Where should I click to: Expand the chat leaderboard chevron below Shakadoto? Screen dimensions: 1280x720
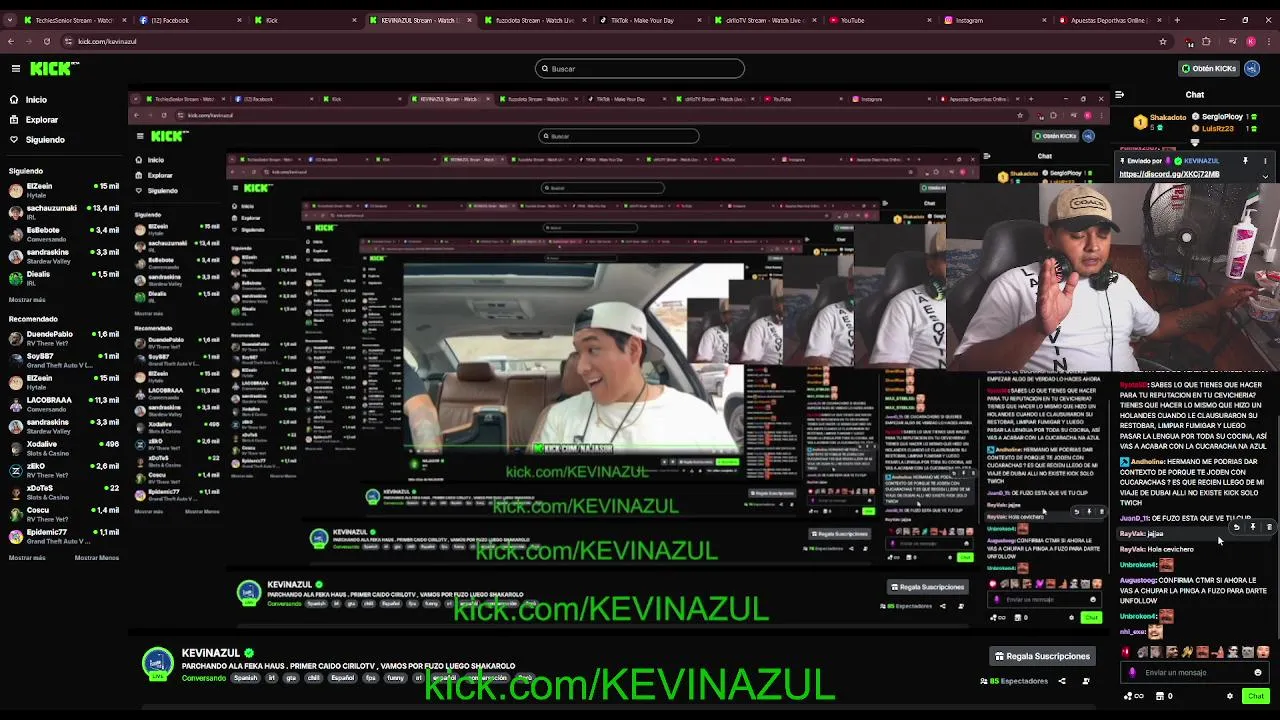point(1195,143)
